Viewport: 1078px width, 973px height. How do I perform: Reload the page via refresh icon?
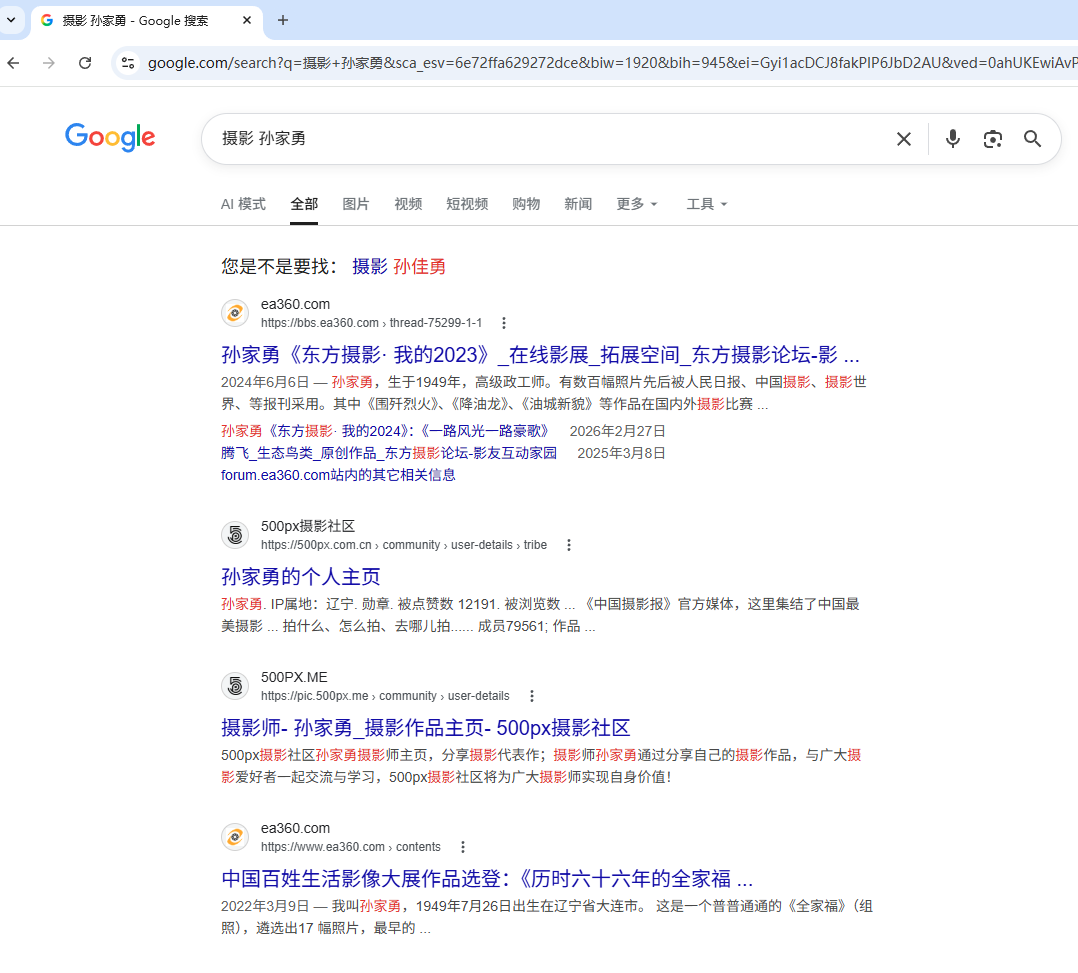pos(85,62)
